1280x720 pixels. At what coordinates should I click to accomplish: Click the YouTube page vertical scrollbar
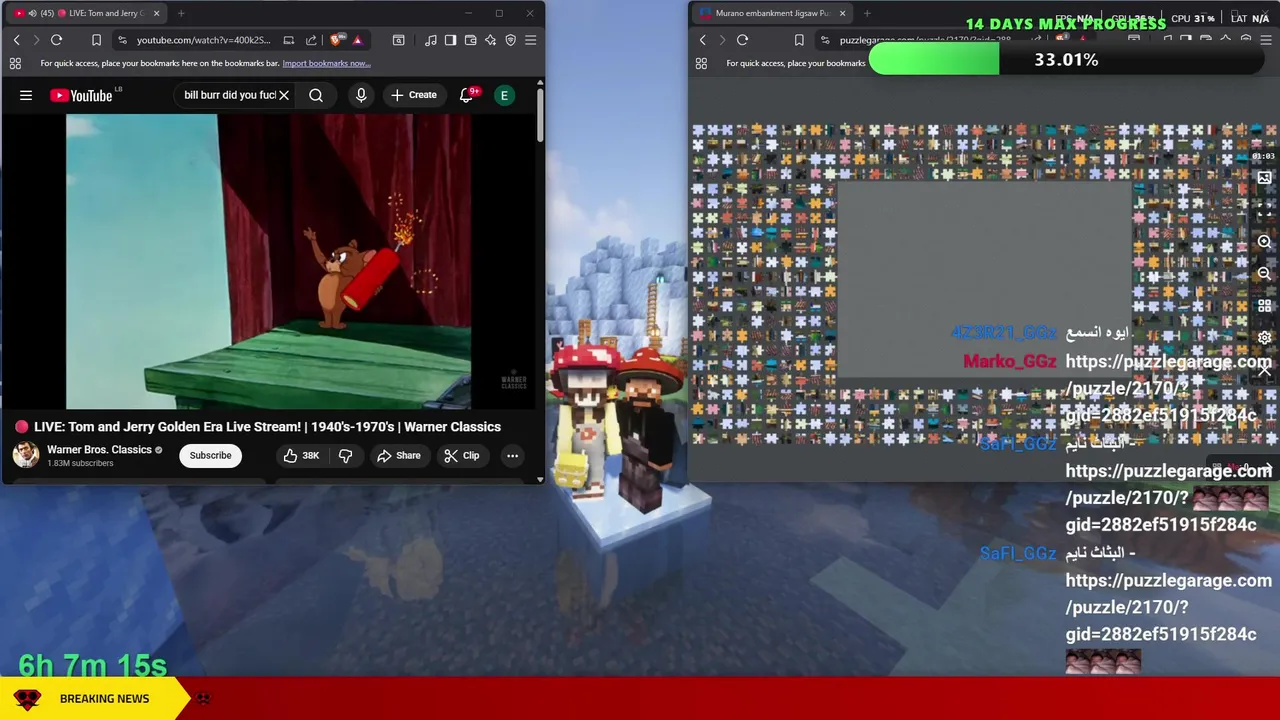(540, 115)
